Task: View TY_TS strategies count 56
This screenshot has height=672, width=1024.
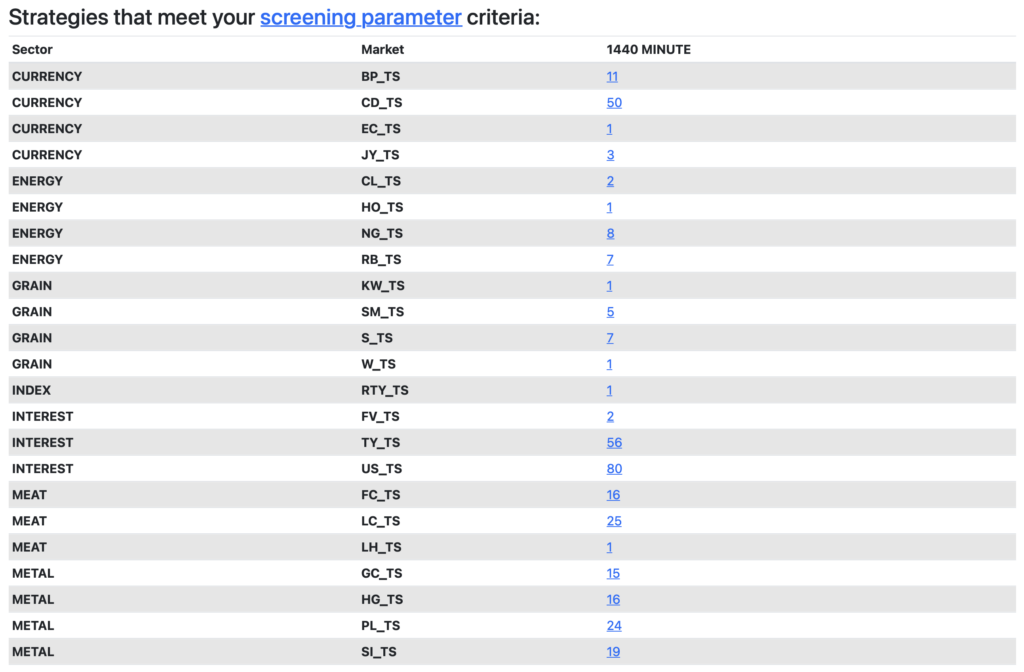Action: click(x=614, y=442)
